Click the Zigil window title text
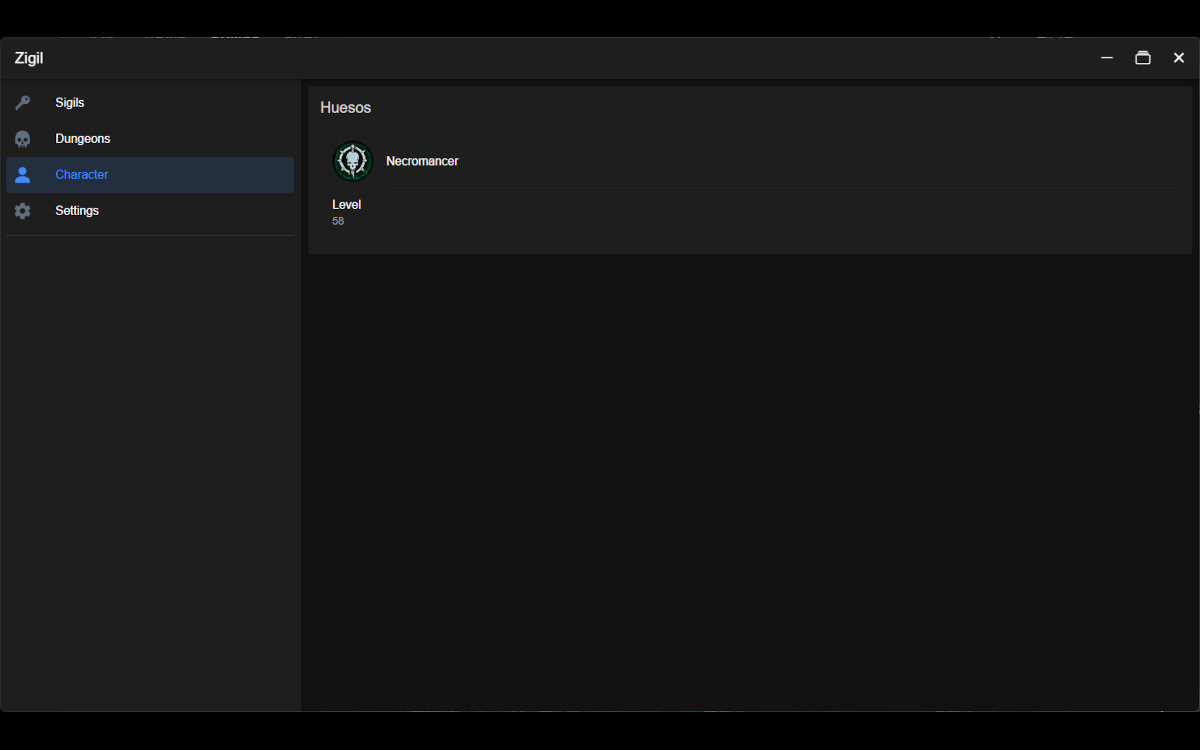This screenshot has height=750, width=1200. [29, 58]
